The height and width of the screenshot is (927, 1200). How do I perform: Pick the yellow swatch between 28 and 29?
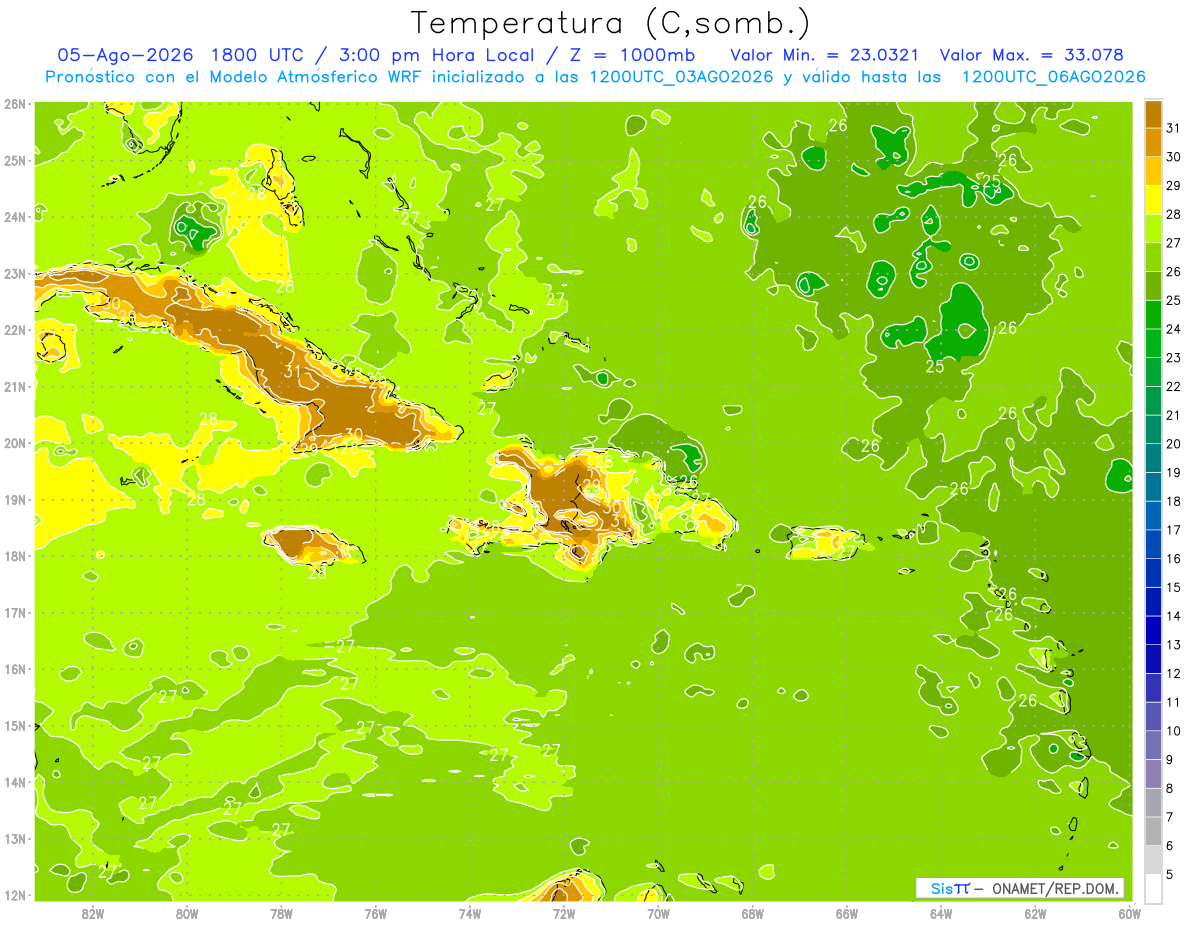coord(1153,200)
